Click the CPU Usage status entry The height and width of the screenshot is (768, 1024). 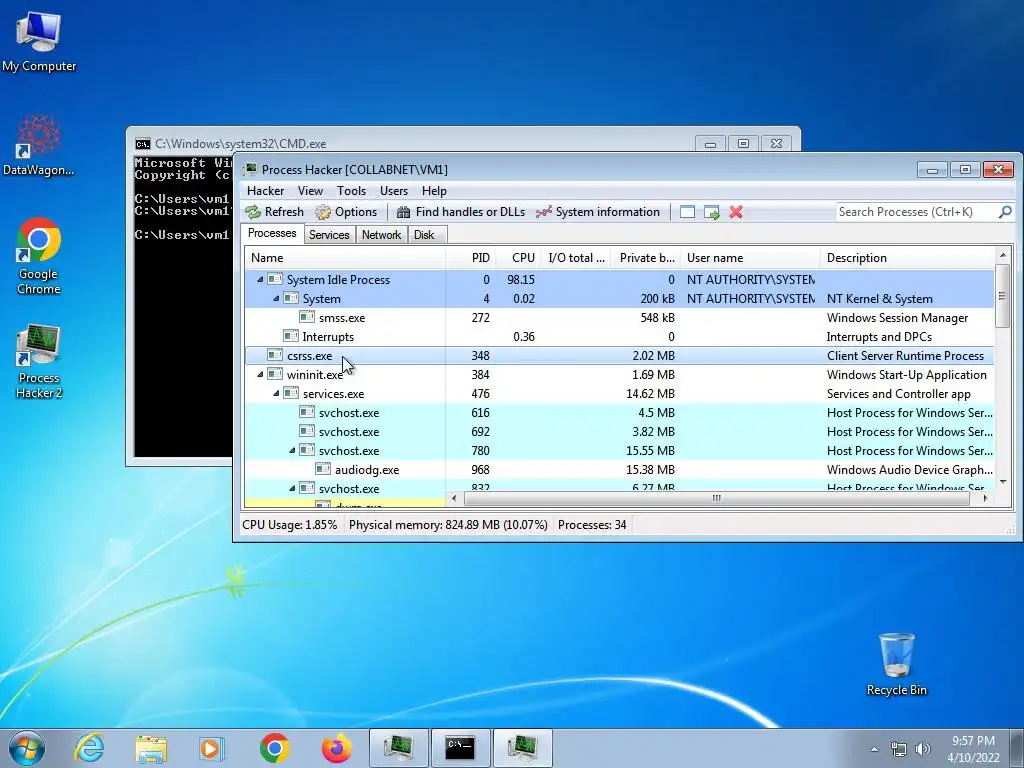[x=289, y=524]
